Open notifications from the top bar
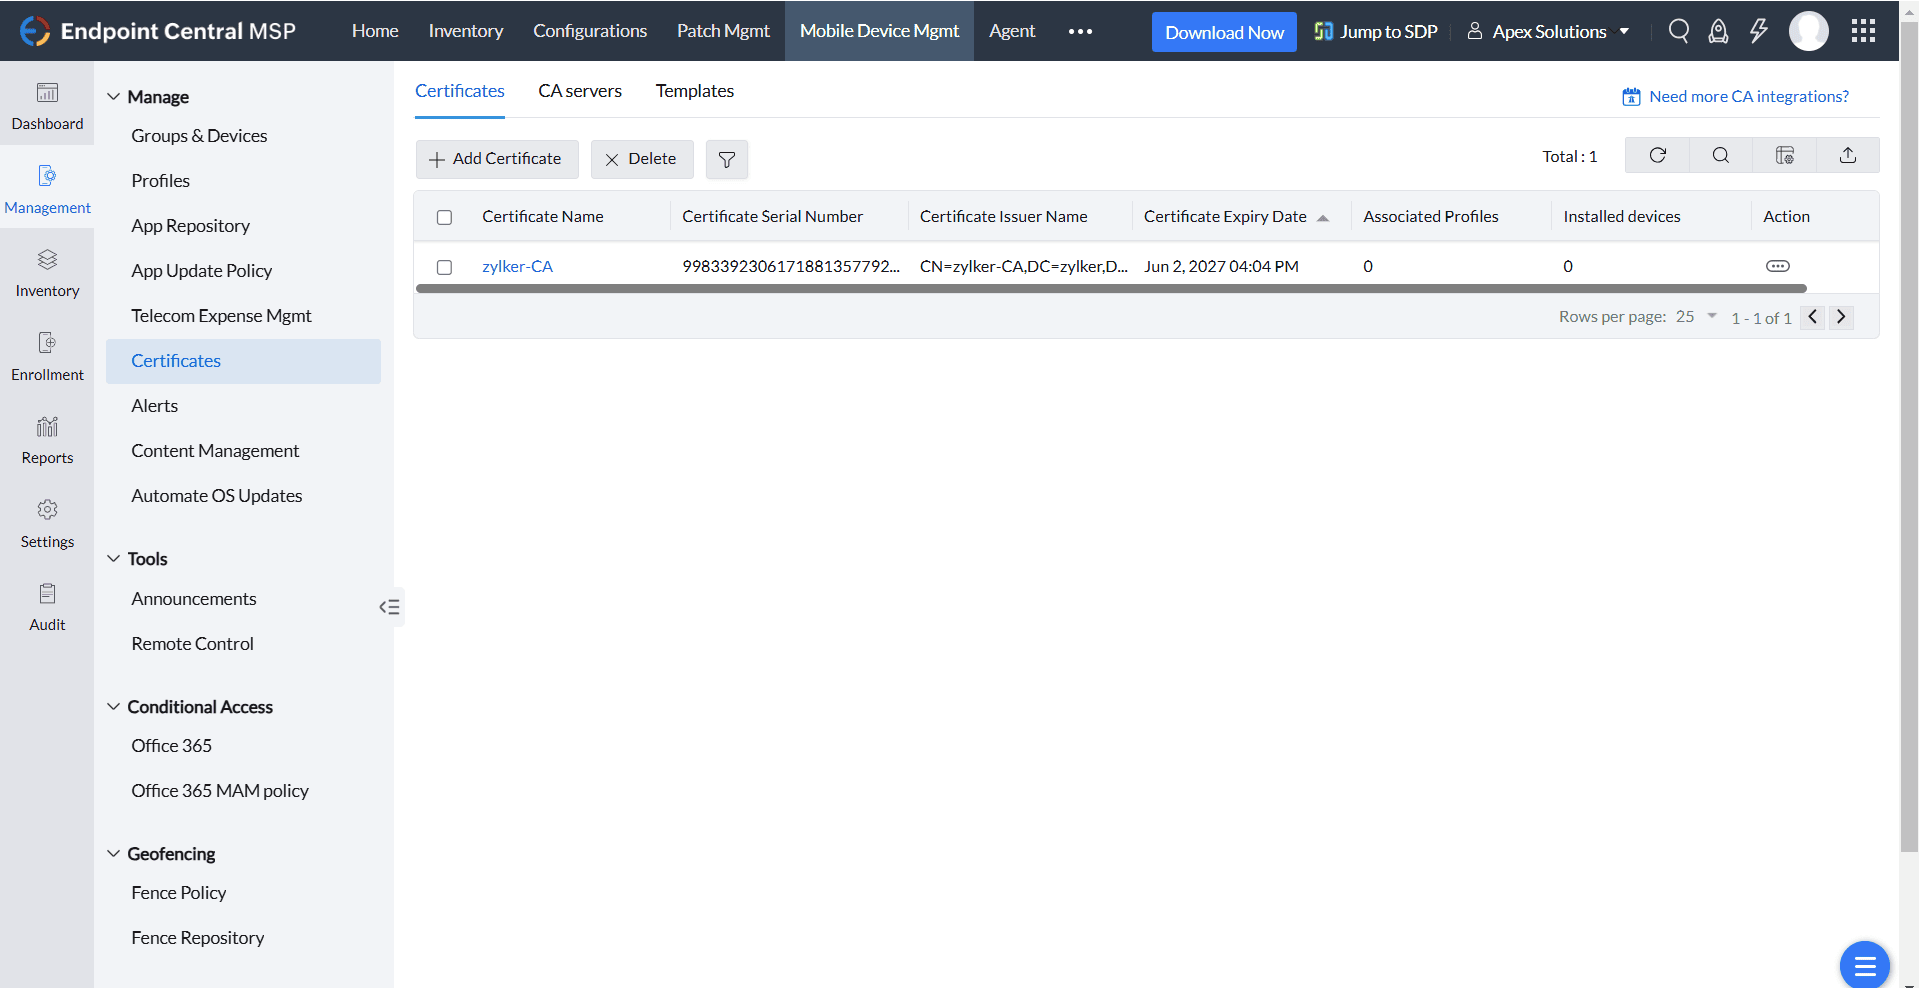 coord(1718,31)
